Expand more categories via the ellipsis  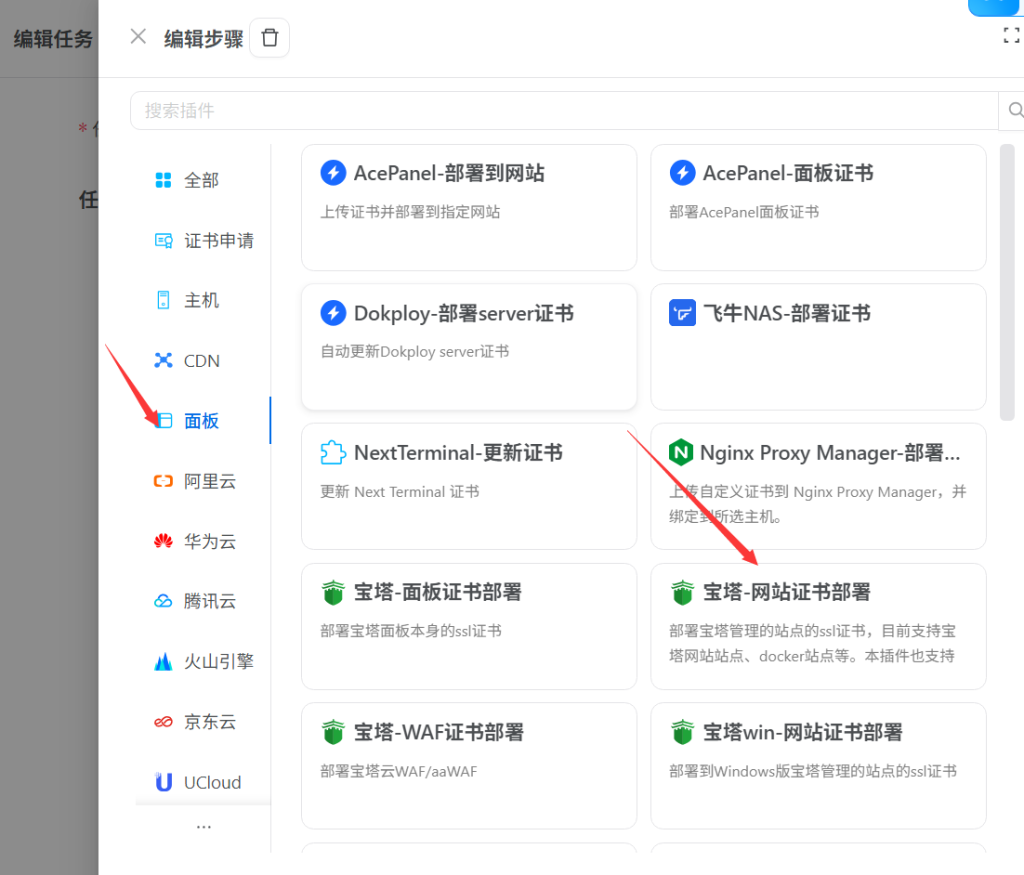(204, 827)
